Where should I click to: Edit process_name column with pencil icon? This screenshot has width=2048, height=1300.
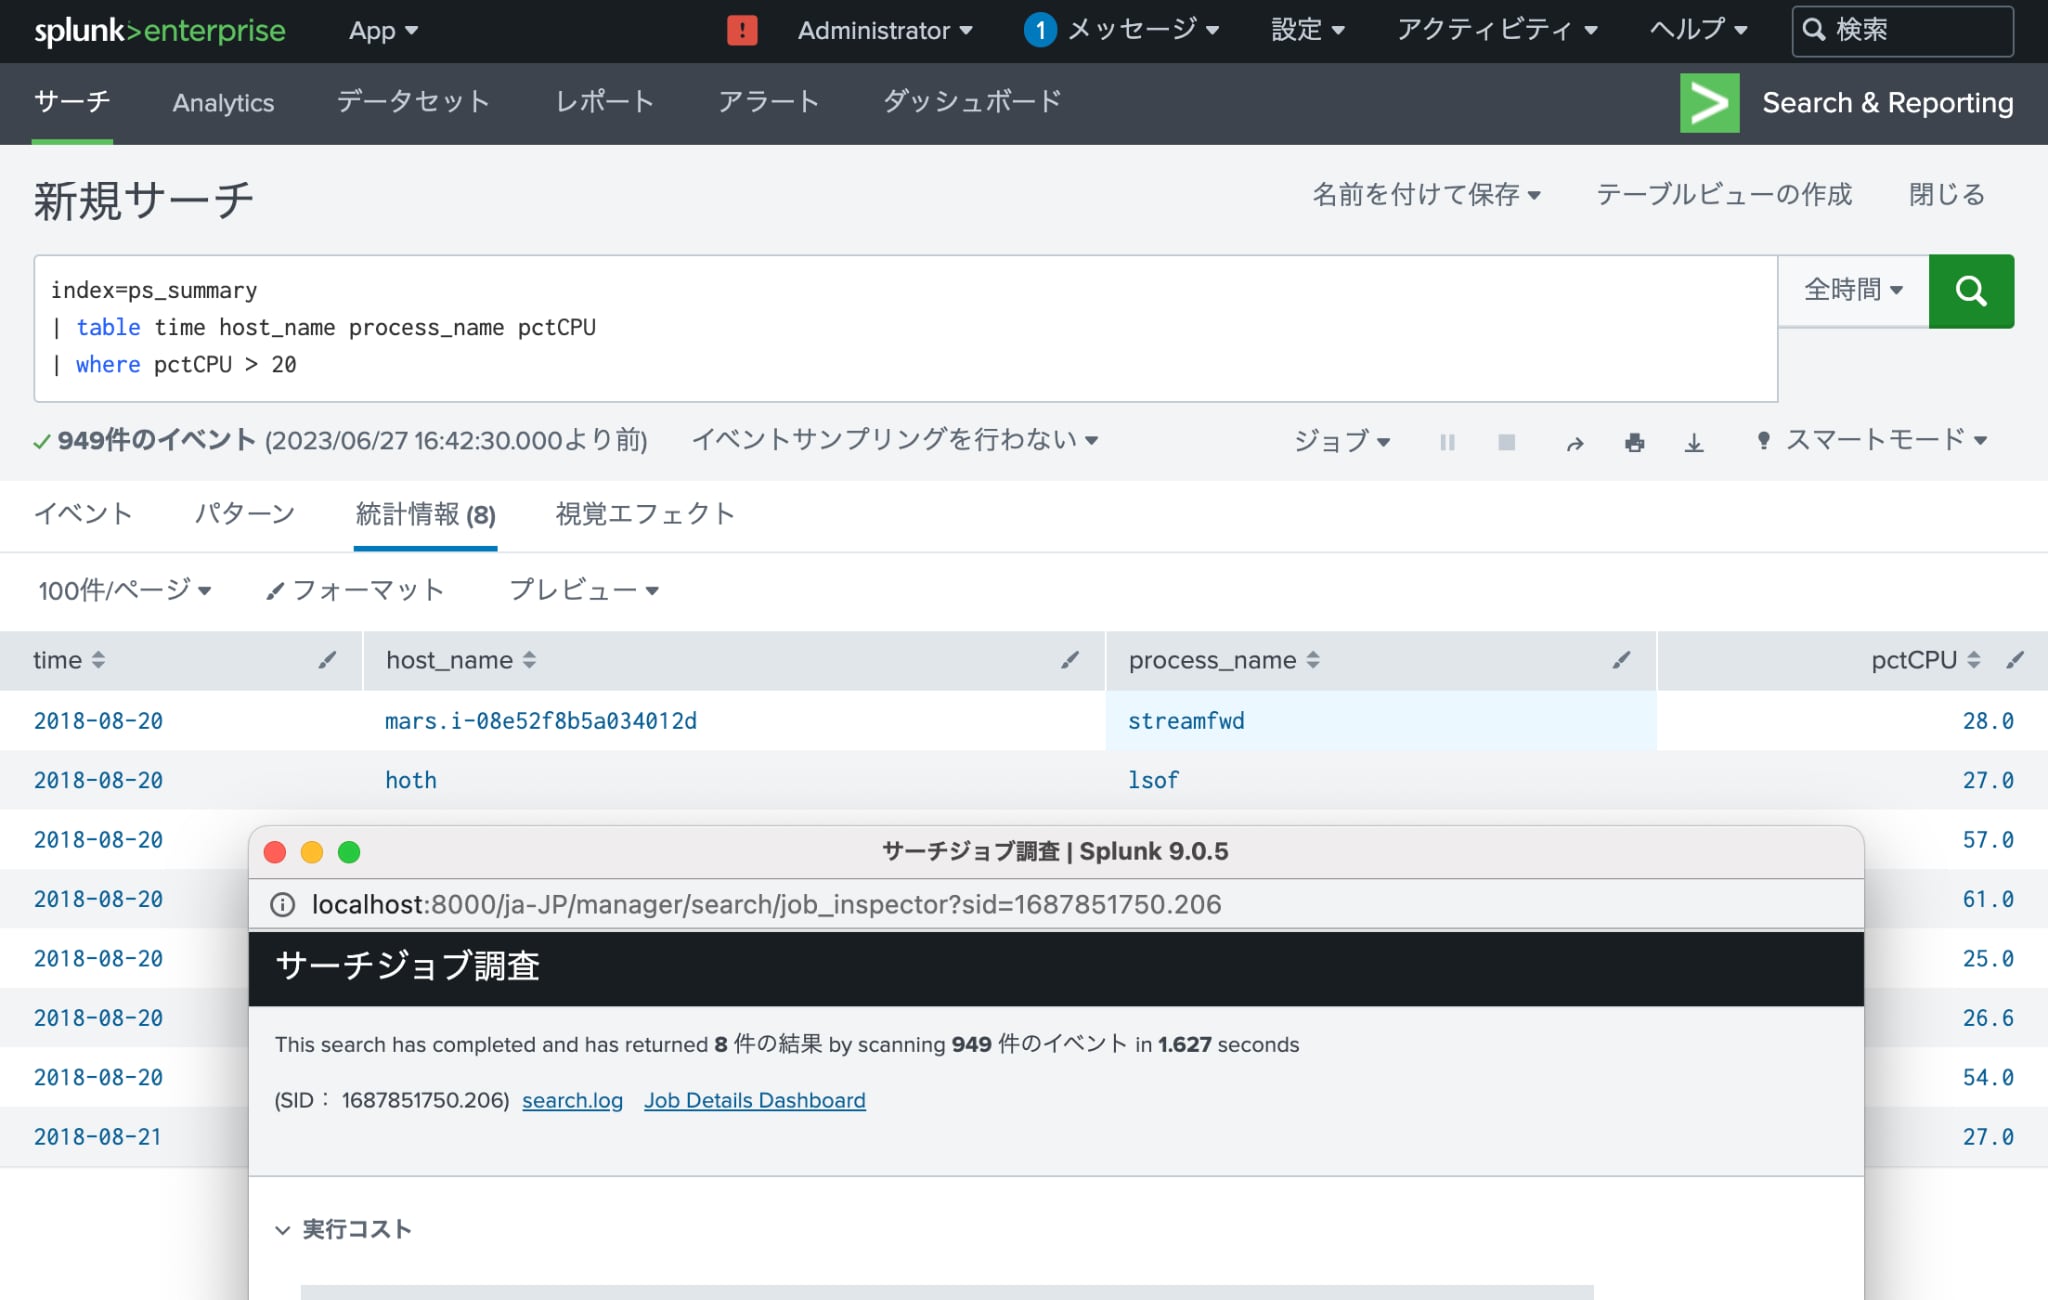point(1621,660)
